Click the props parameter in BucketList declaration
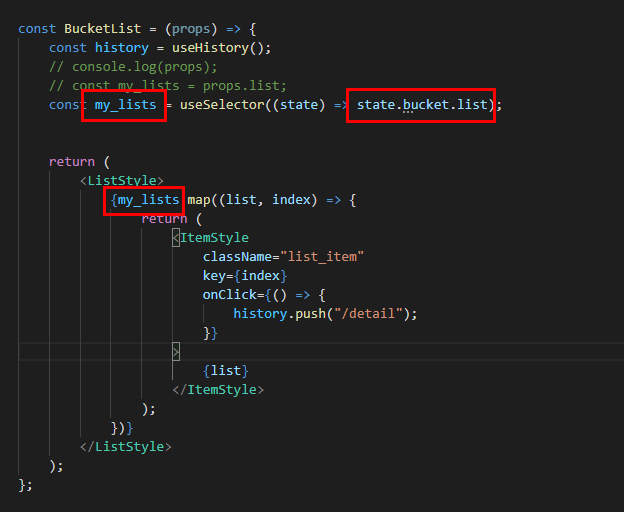This screenshot has height=512, width=624. tap(191, 29)
